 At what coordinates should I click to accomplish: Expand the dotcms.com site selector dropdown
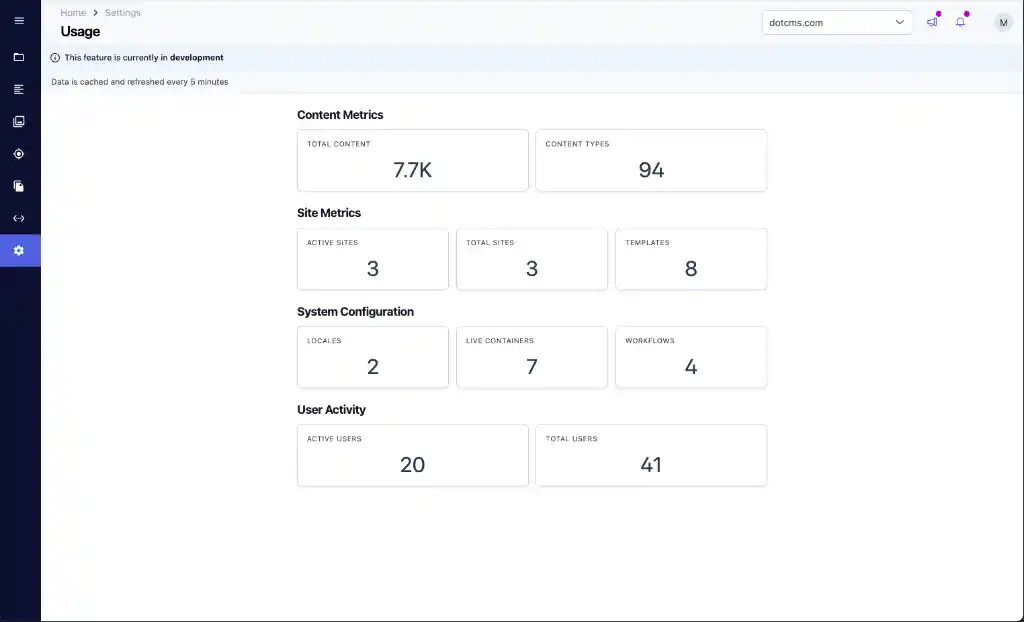836,22
